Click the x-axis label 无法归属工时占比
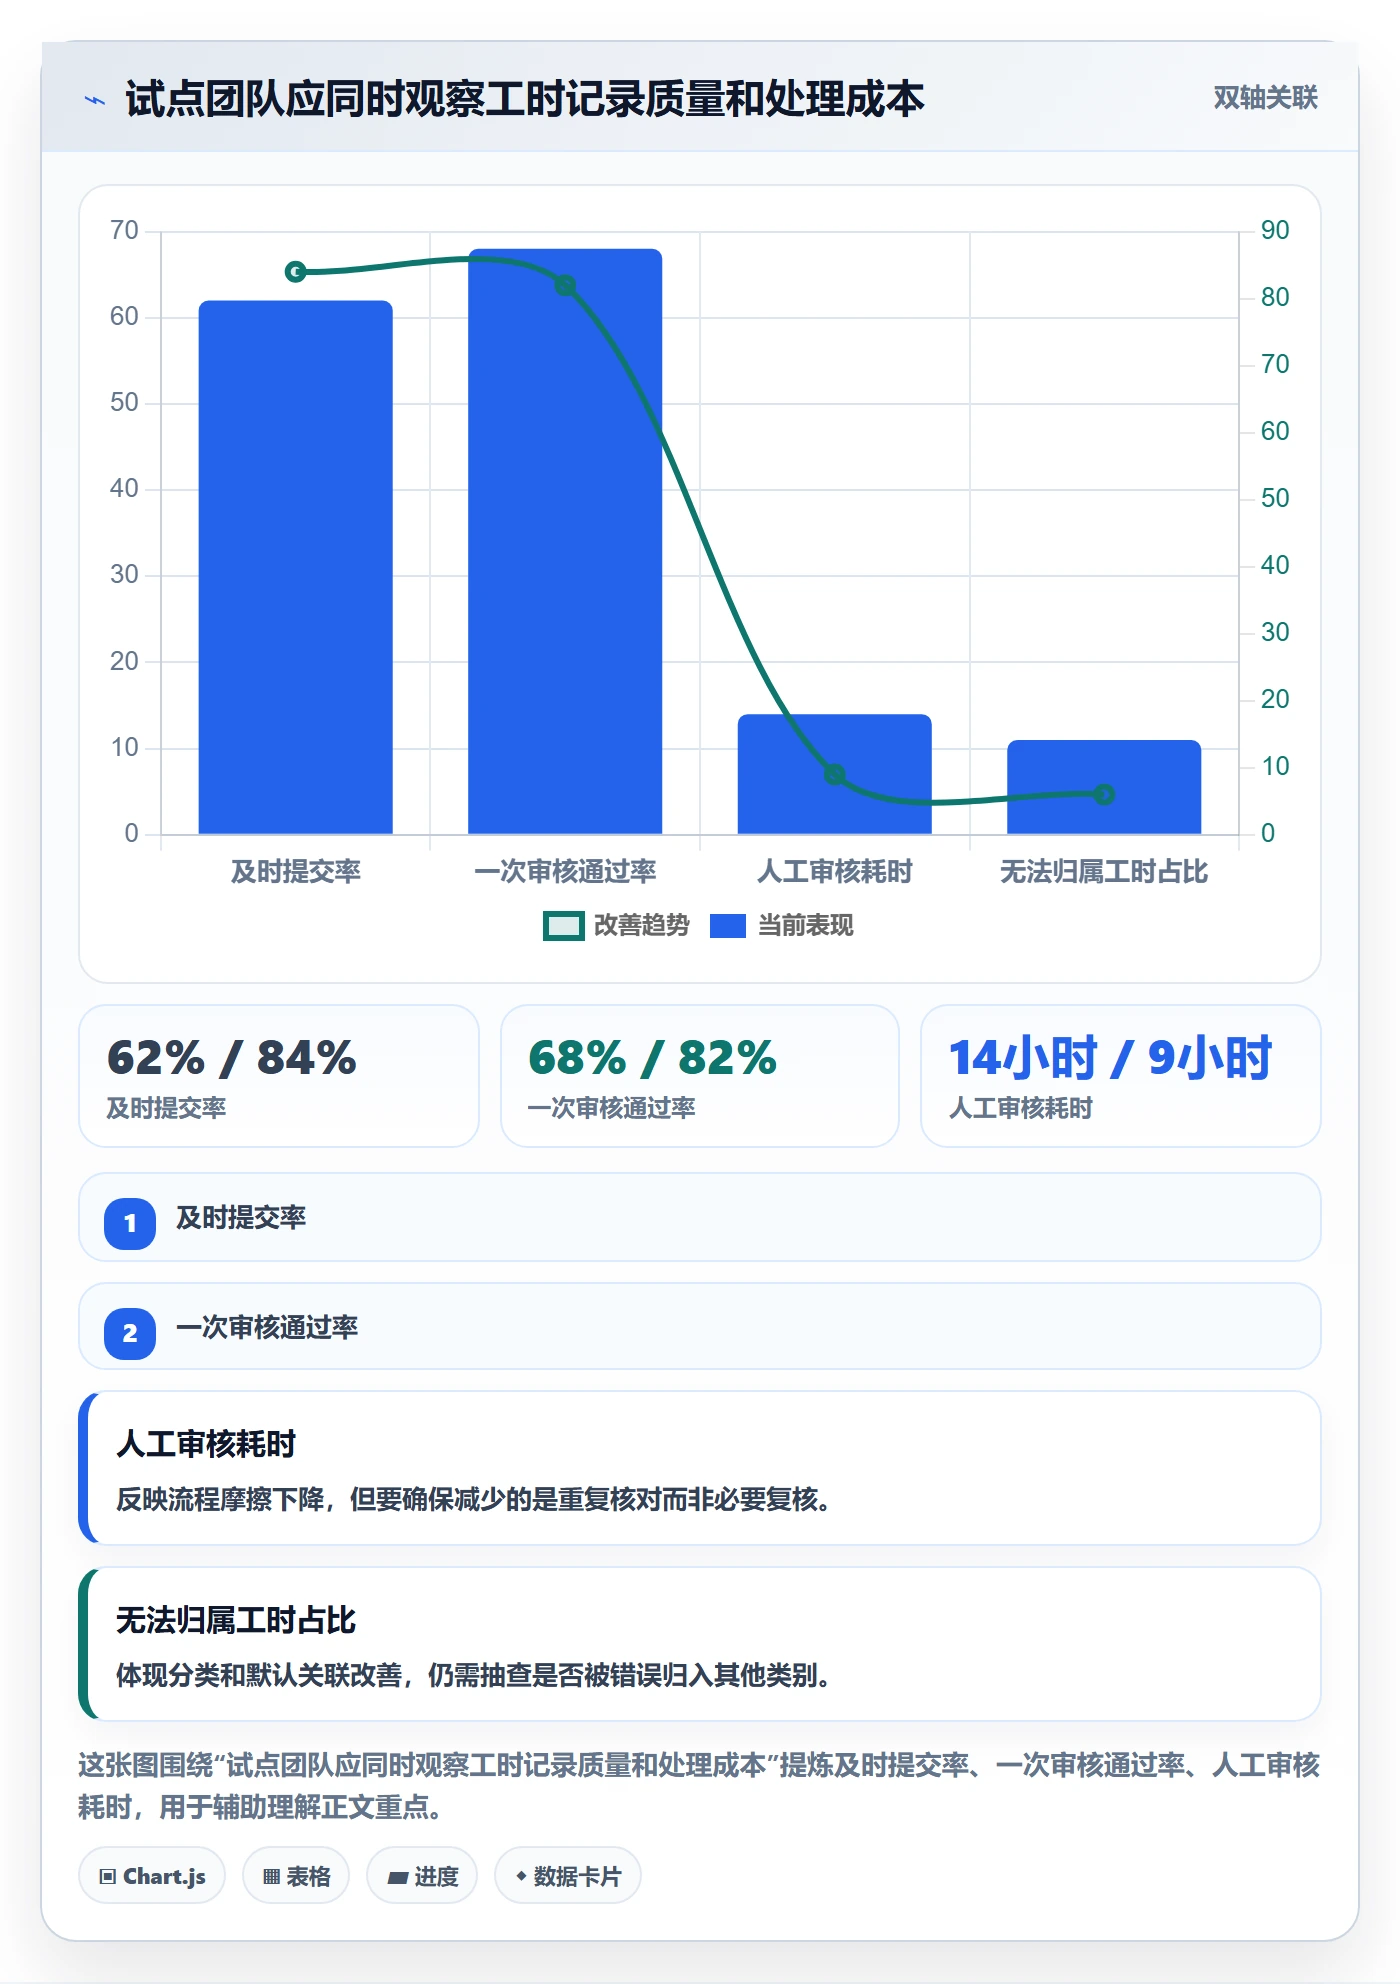This screenshot has height=1984, width=1400. (1104, 872)
